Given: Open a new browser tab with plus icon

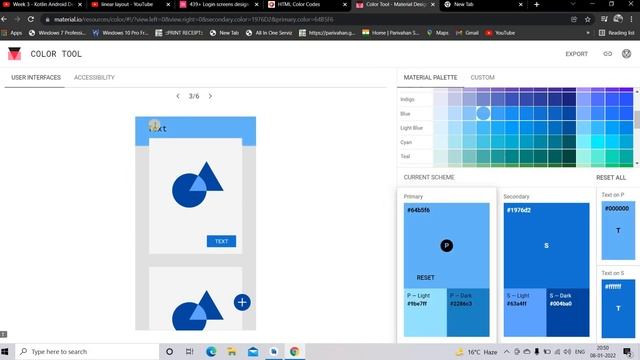Looking at the screenshot, I should (x=536, y=4).
